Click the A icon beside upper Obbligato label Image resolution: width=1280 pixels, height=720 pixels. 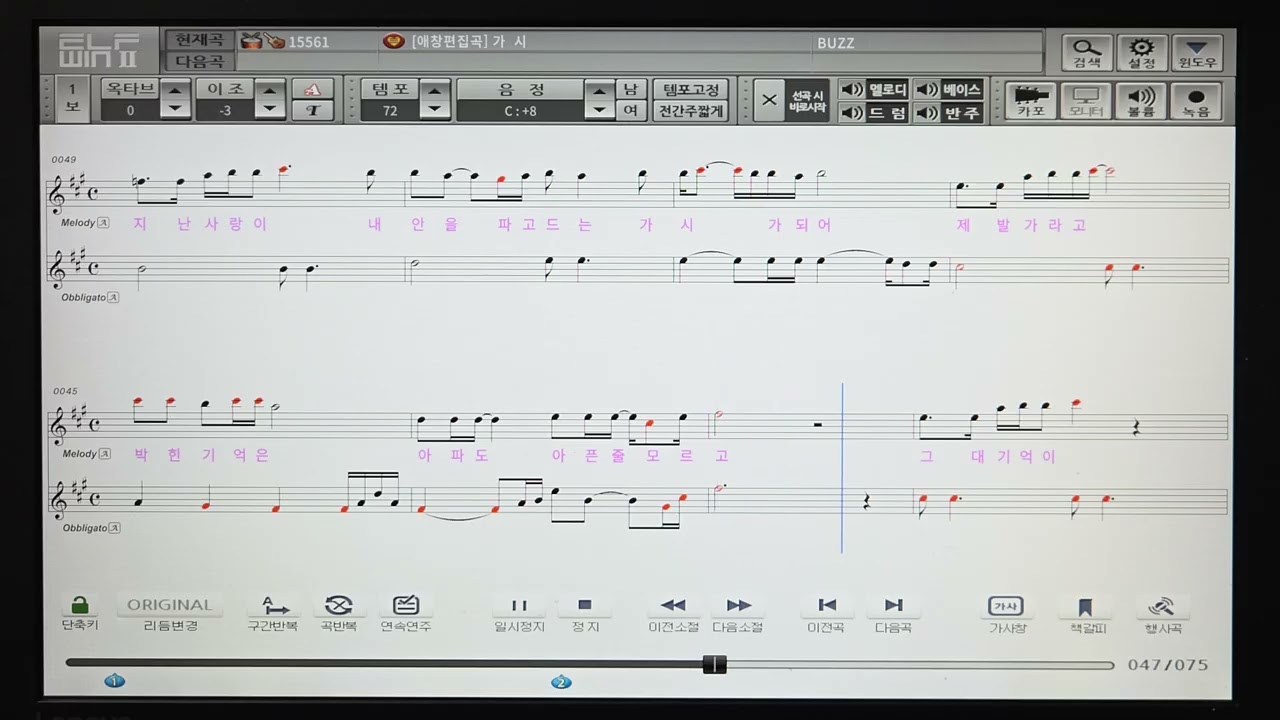coord(113,297)
